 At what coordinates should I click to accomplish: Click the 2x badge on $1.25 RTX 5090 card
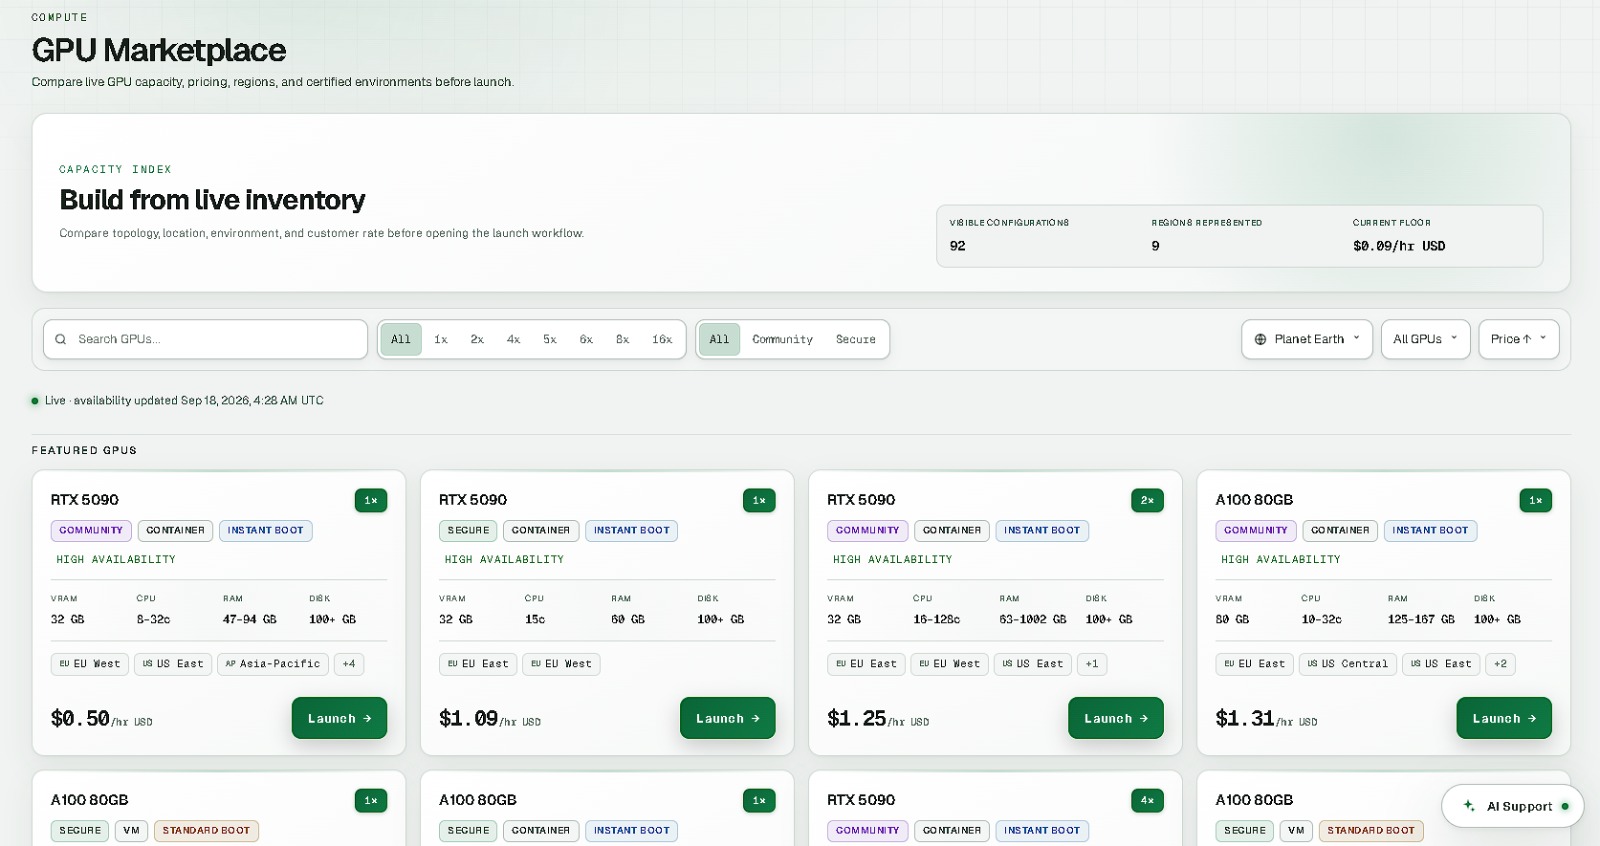(x=1147, y=500)
